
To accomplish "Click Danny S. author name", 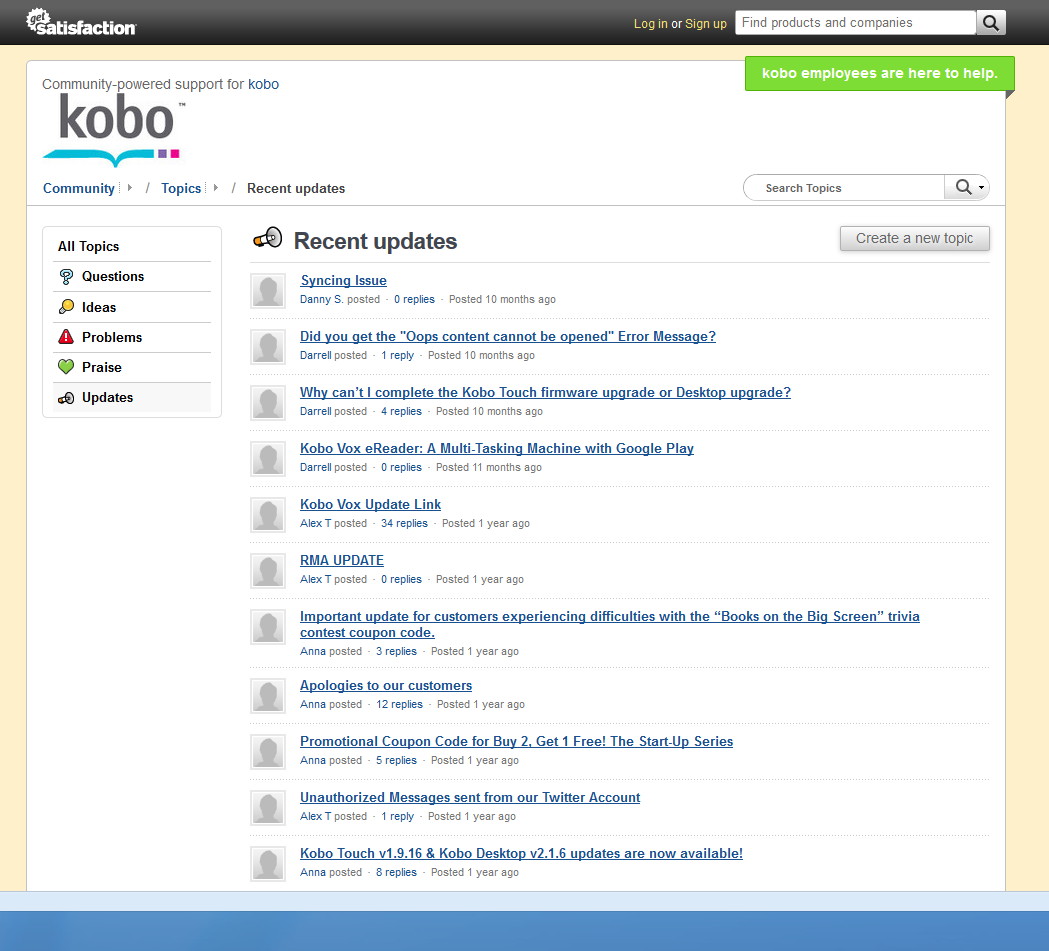I will click(322, 300).
